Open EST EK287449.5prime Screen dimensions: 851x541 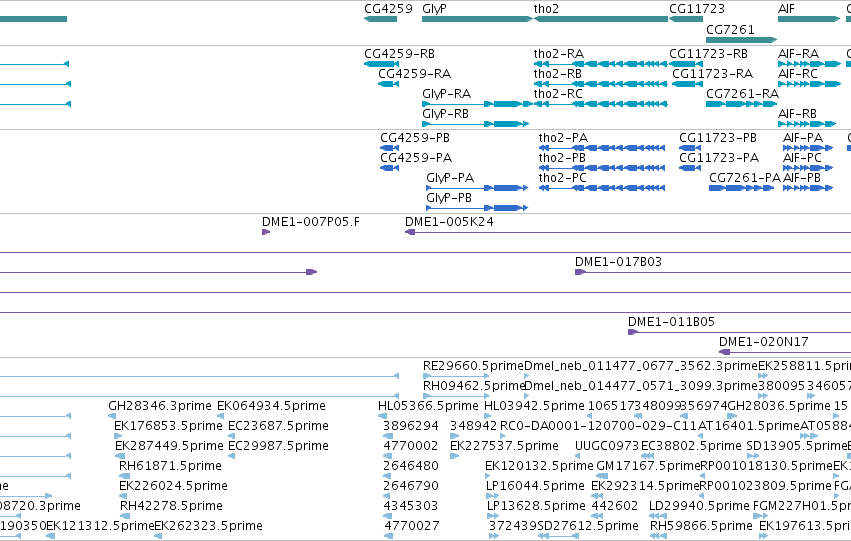pyautogui.click(x=120, y=456)
